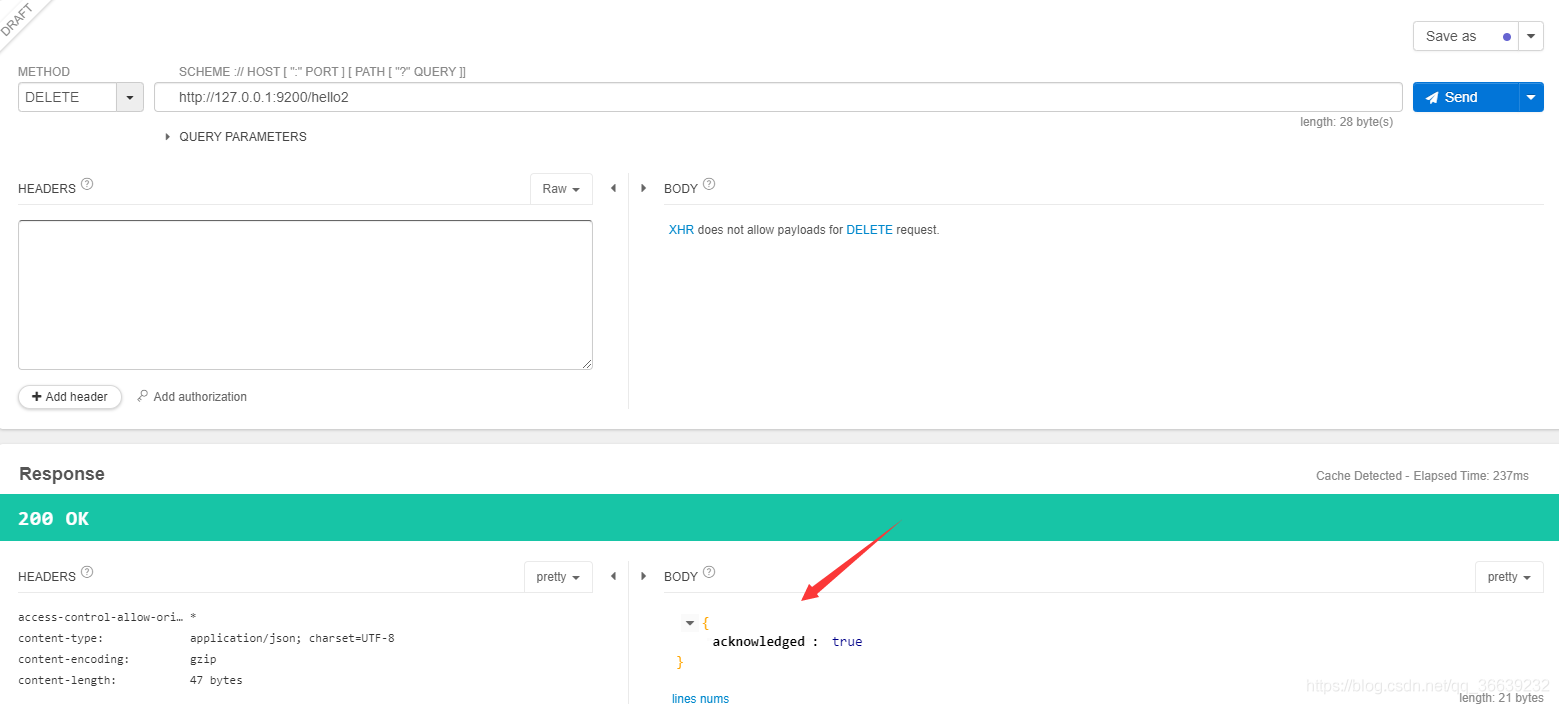Screen dimensions: 1559x704
Task: Collapse response headers panel with left arrow
Action: tap(613, 576)
